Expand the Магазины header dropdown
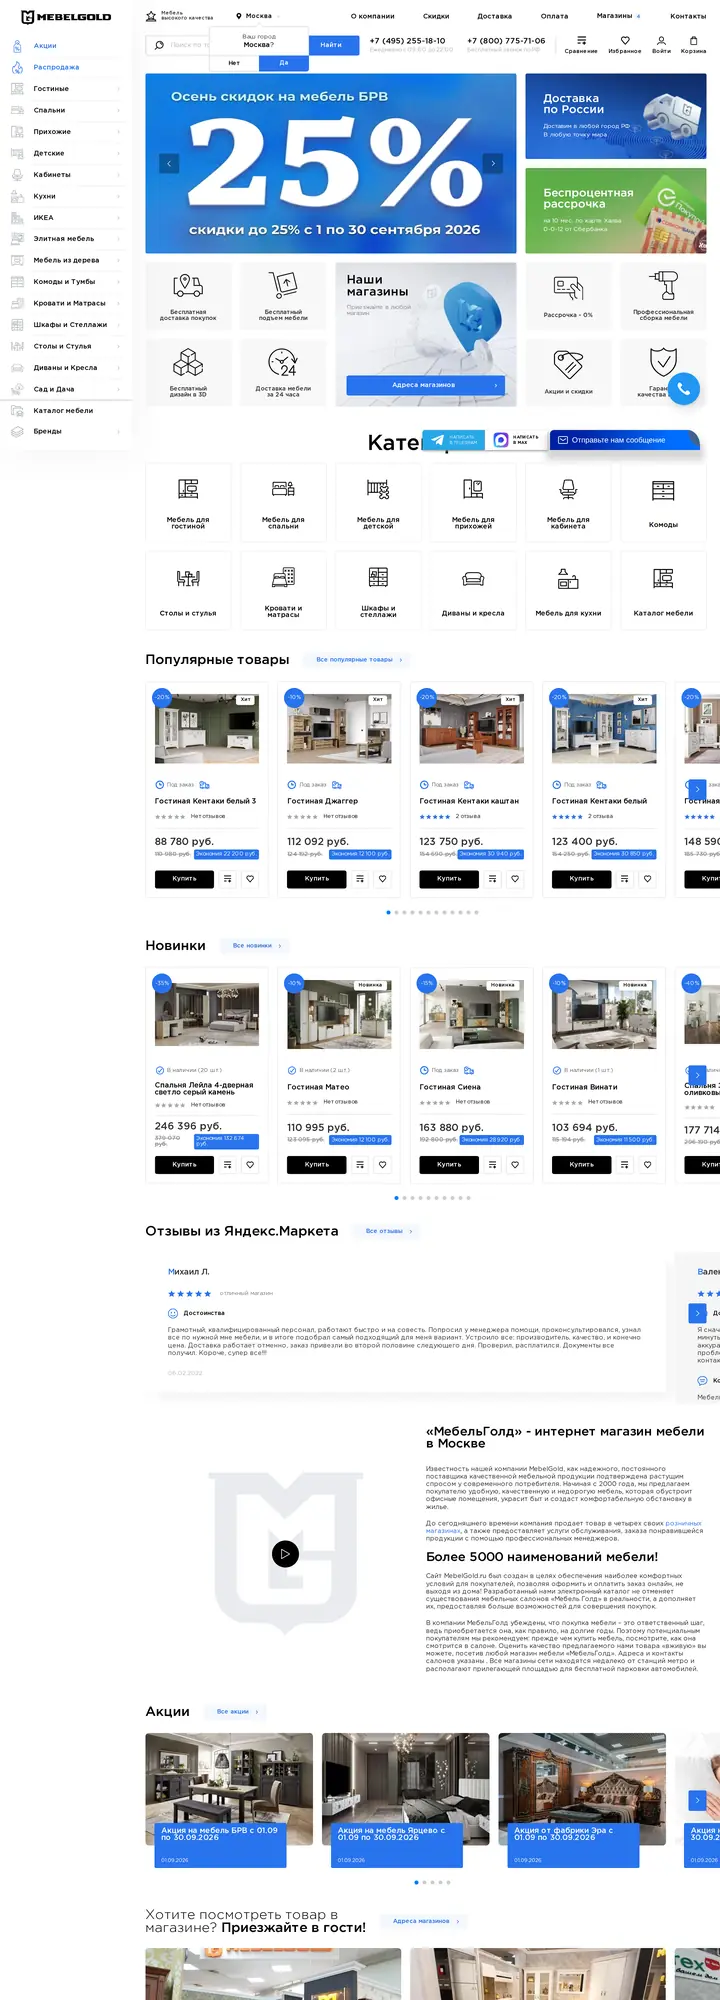Viewport: 720px width, 2000px height. [x=618, y=16]
